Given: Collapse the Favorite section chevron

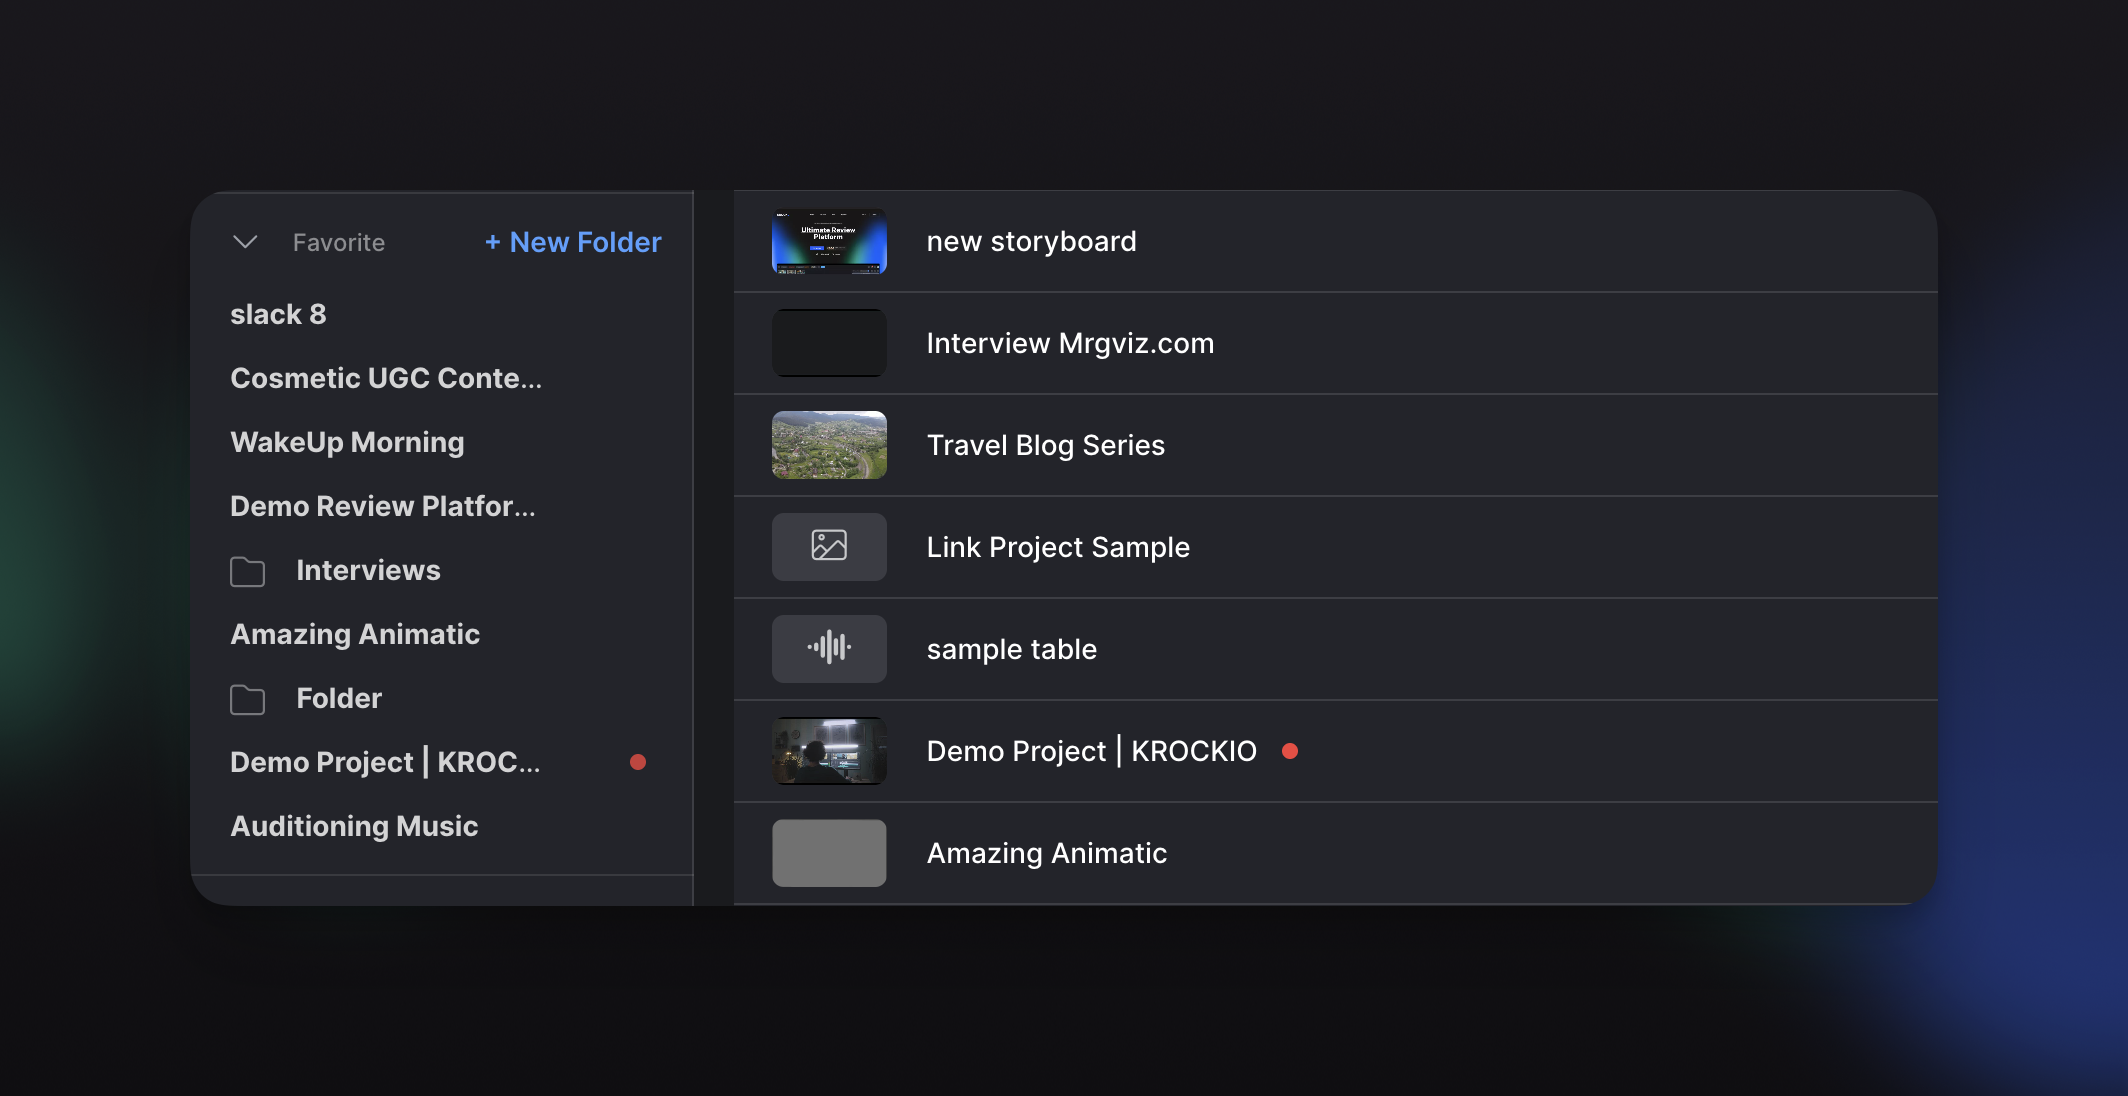Looking at the screenshot, I should click(245, 242).
